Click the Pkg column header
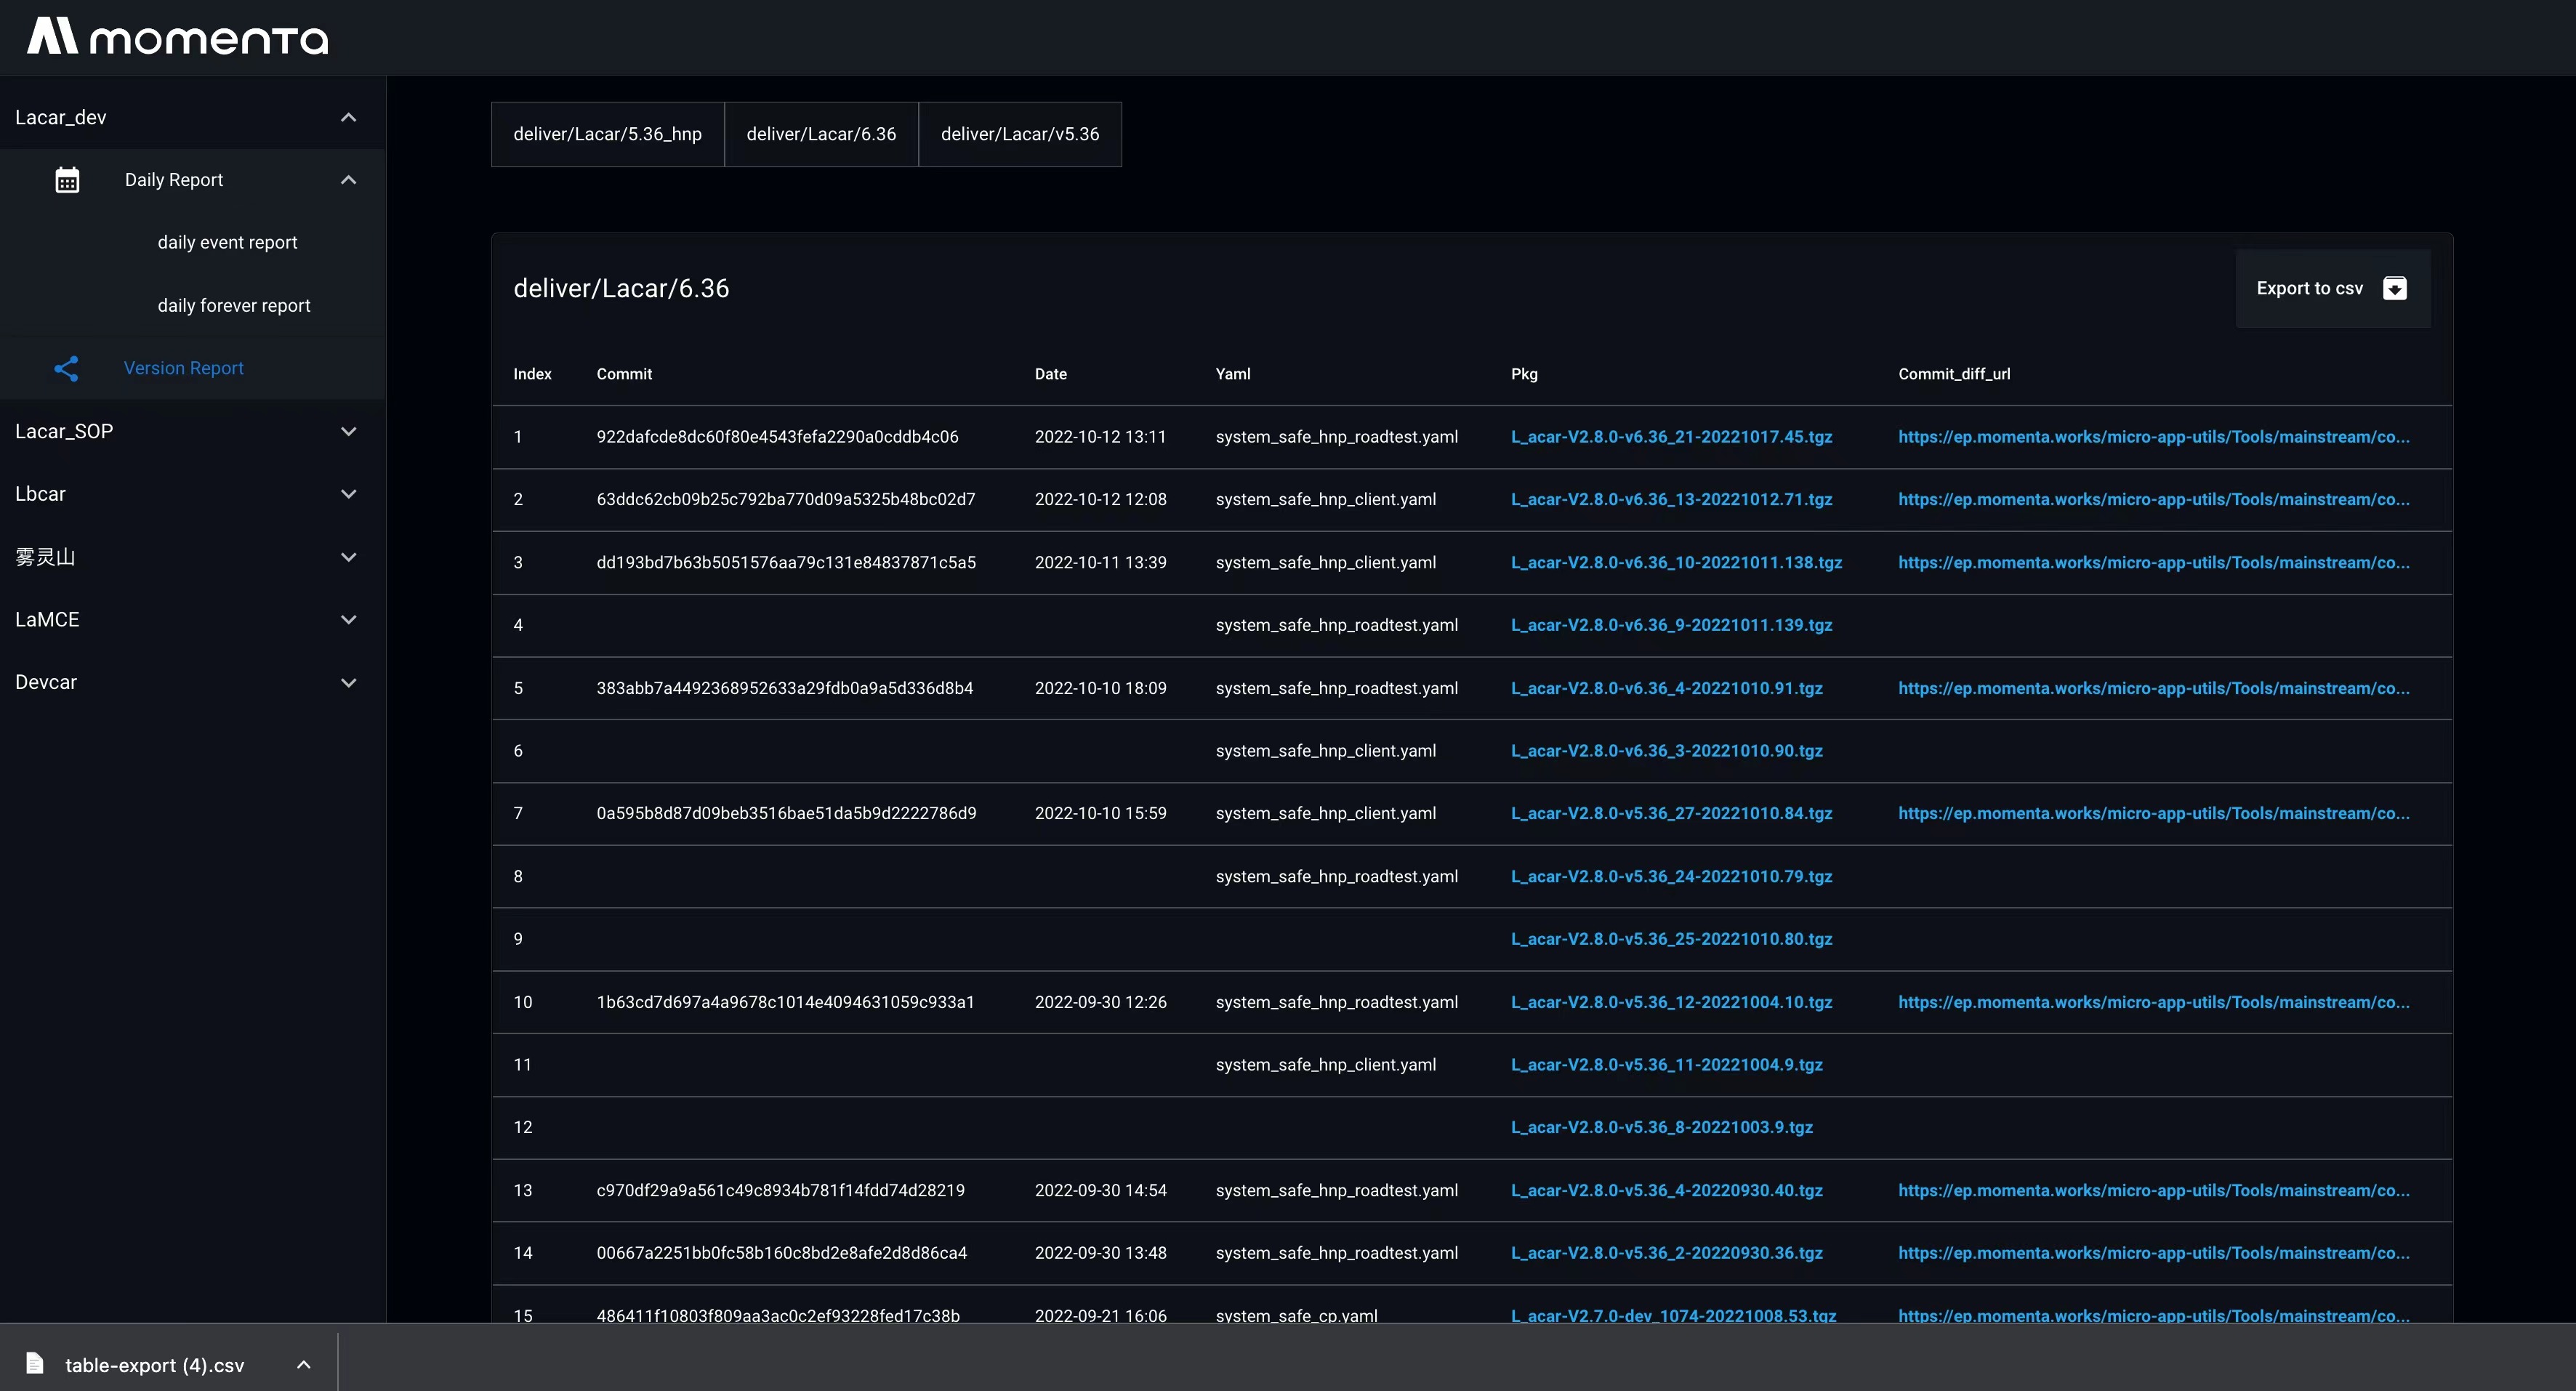Screen dimensions: 2576x1391 tap(1524, 374)
